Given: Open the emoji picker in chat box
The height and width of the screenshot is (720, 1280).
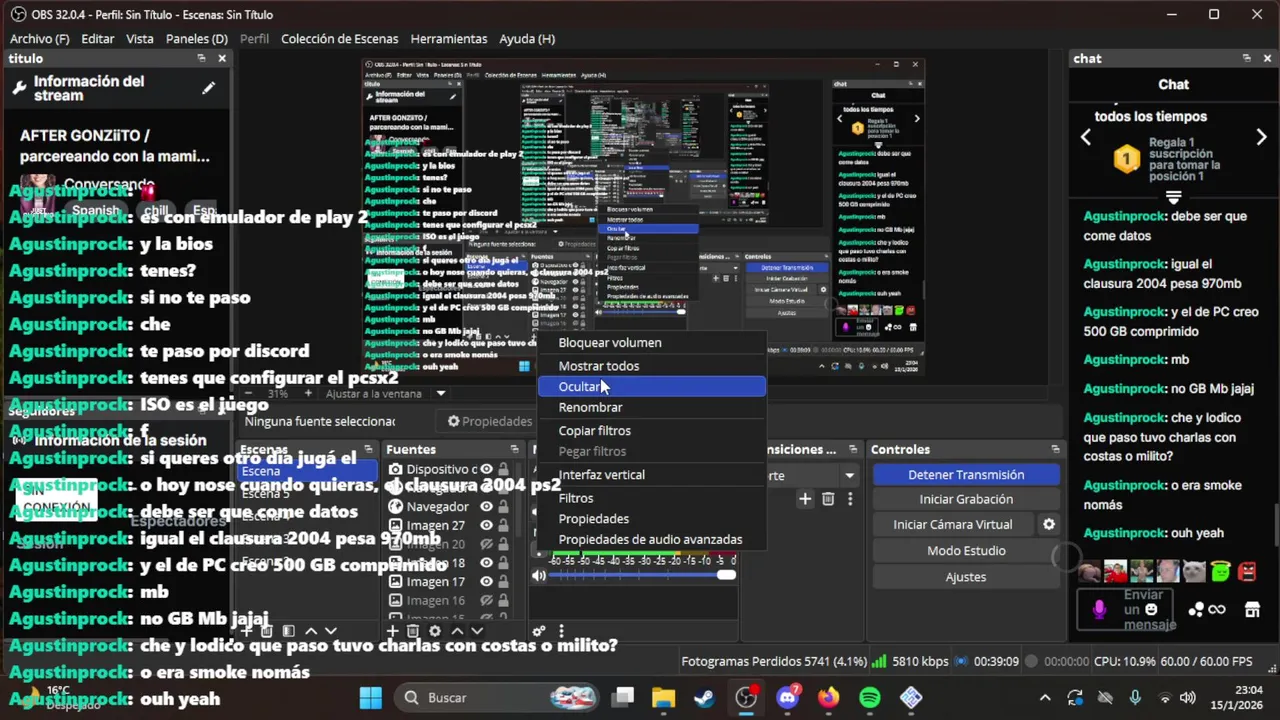Looking at the screenshot, I should click(x=1151, y=609).
